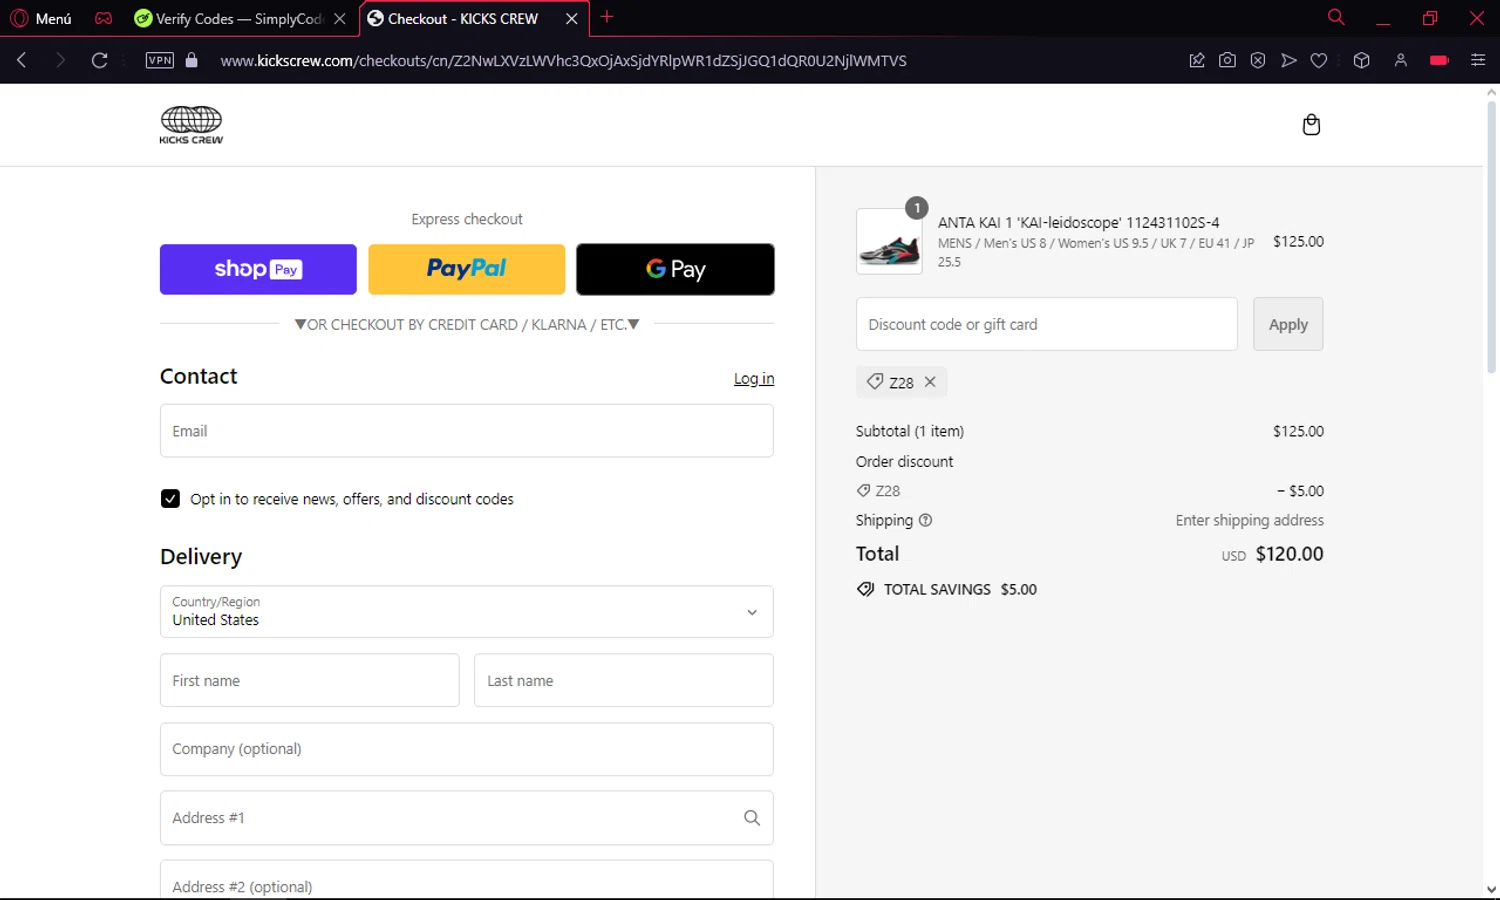
Task: Expand the Country/Region dropdown
Action: coord(467,611)
